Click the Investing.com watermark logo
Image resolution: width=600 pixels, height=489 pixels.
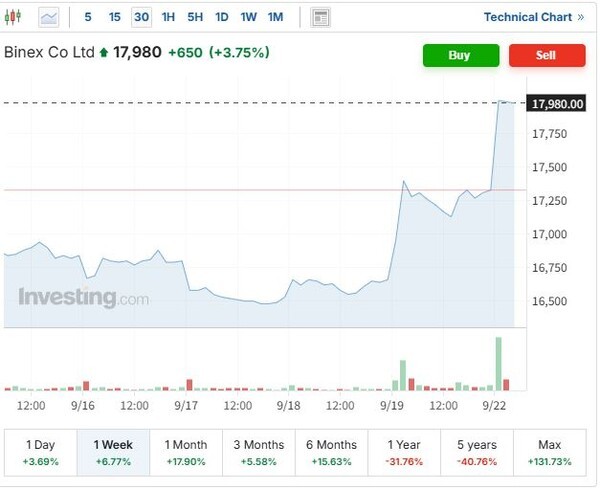(83, 297)
